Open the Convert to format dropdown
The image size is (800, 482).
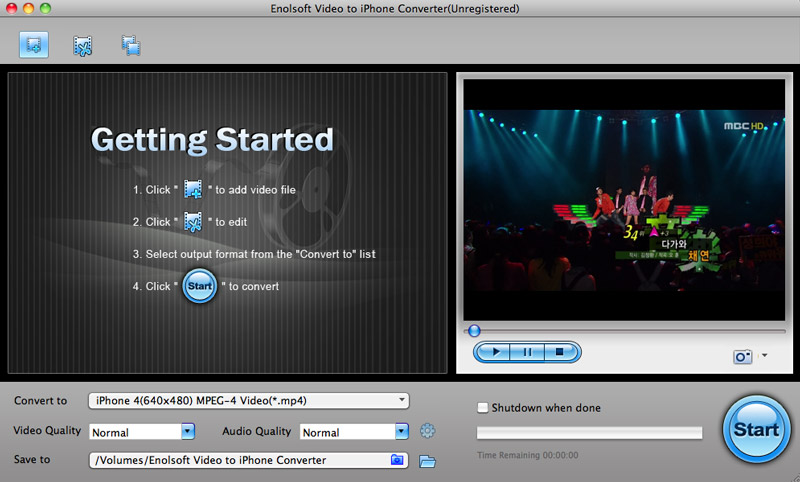click(x=248, y=400)
